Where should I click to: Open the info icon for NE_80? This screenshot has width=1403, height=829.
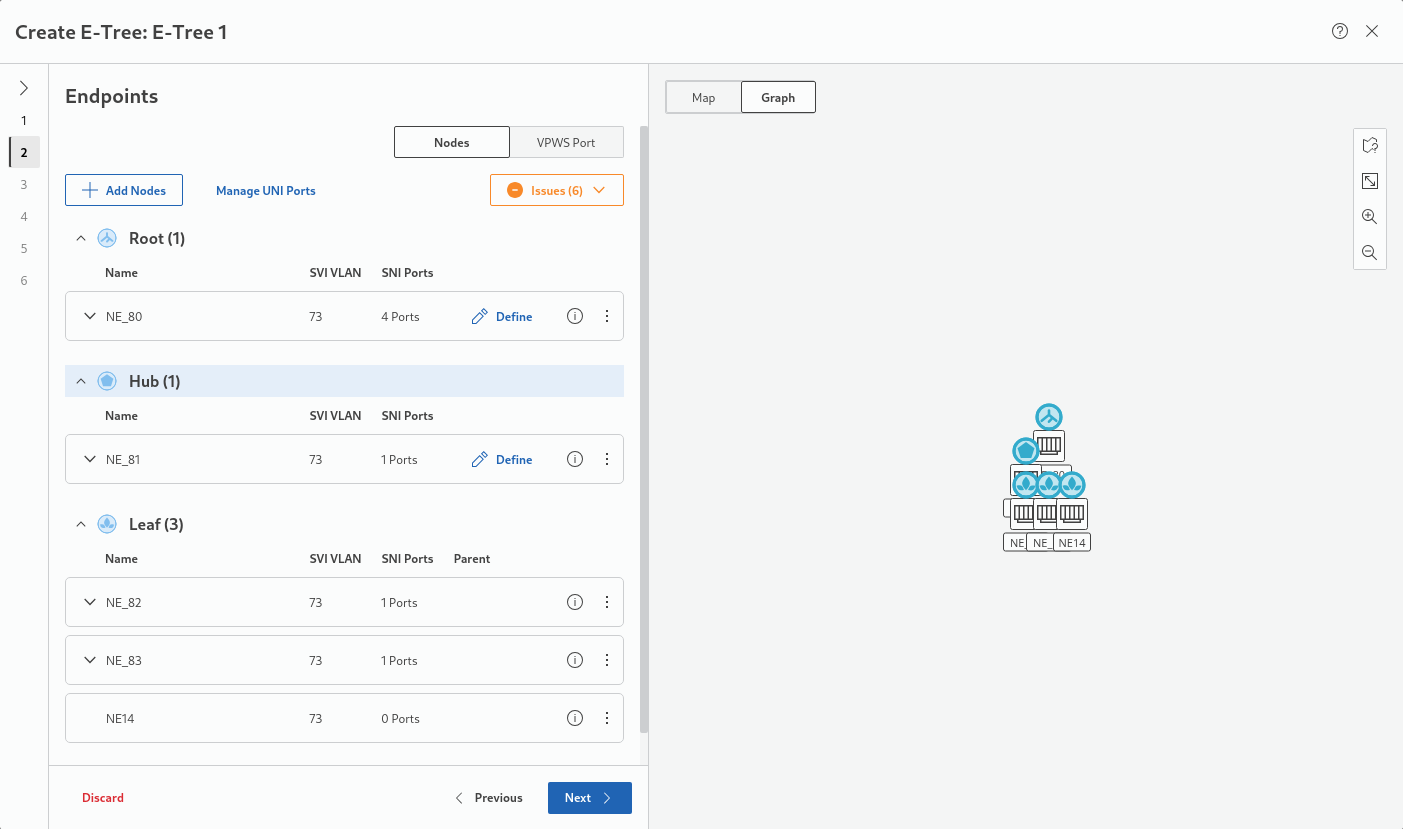tap(575, 316)
